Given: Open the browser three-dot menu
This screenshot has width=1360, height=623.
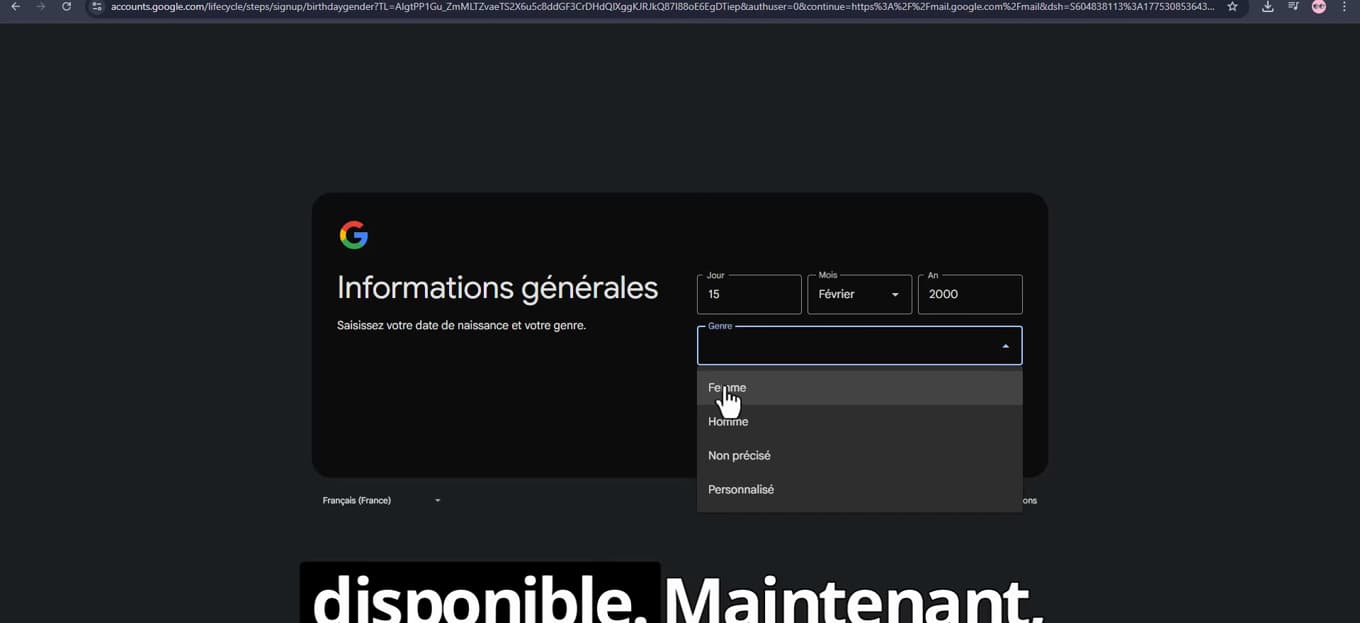Looking at the screenshot, I should [1344, 6].
